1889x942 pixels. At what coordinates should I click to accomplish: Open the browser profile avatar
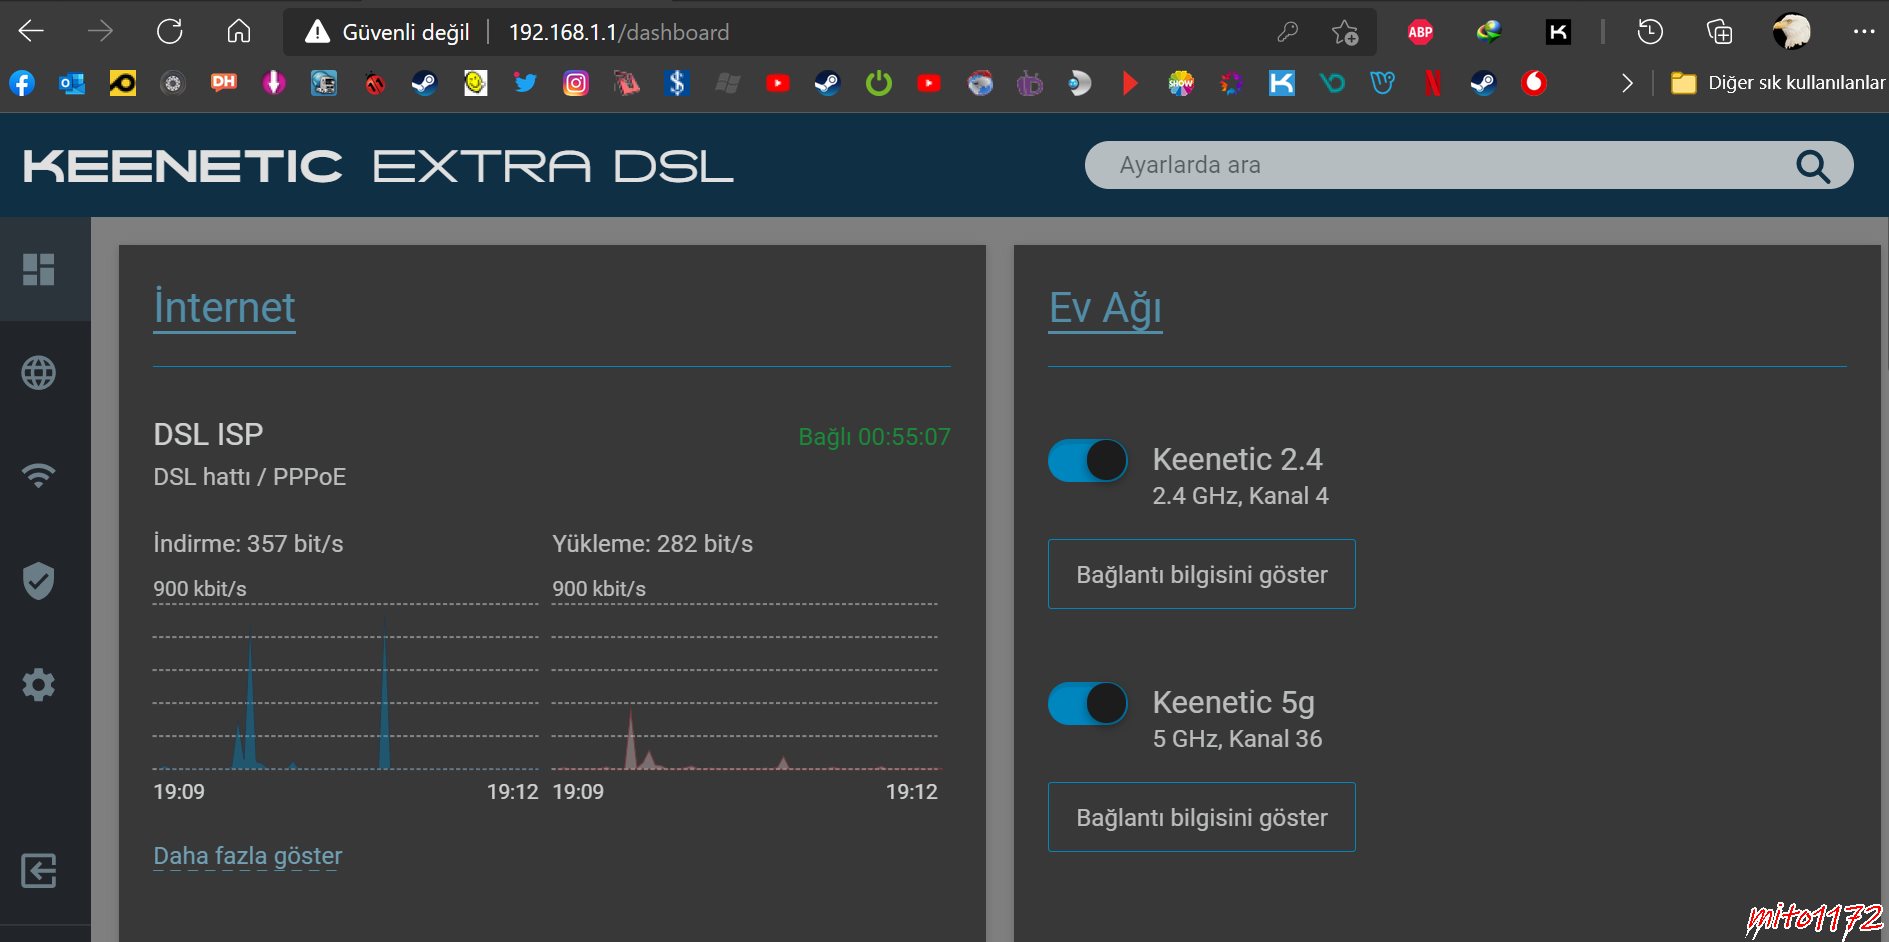[1791, 32]
